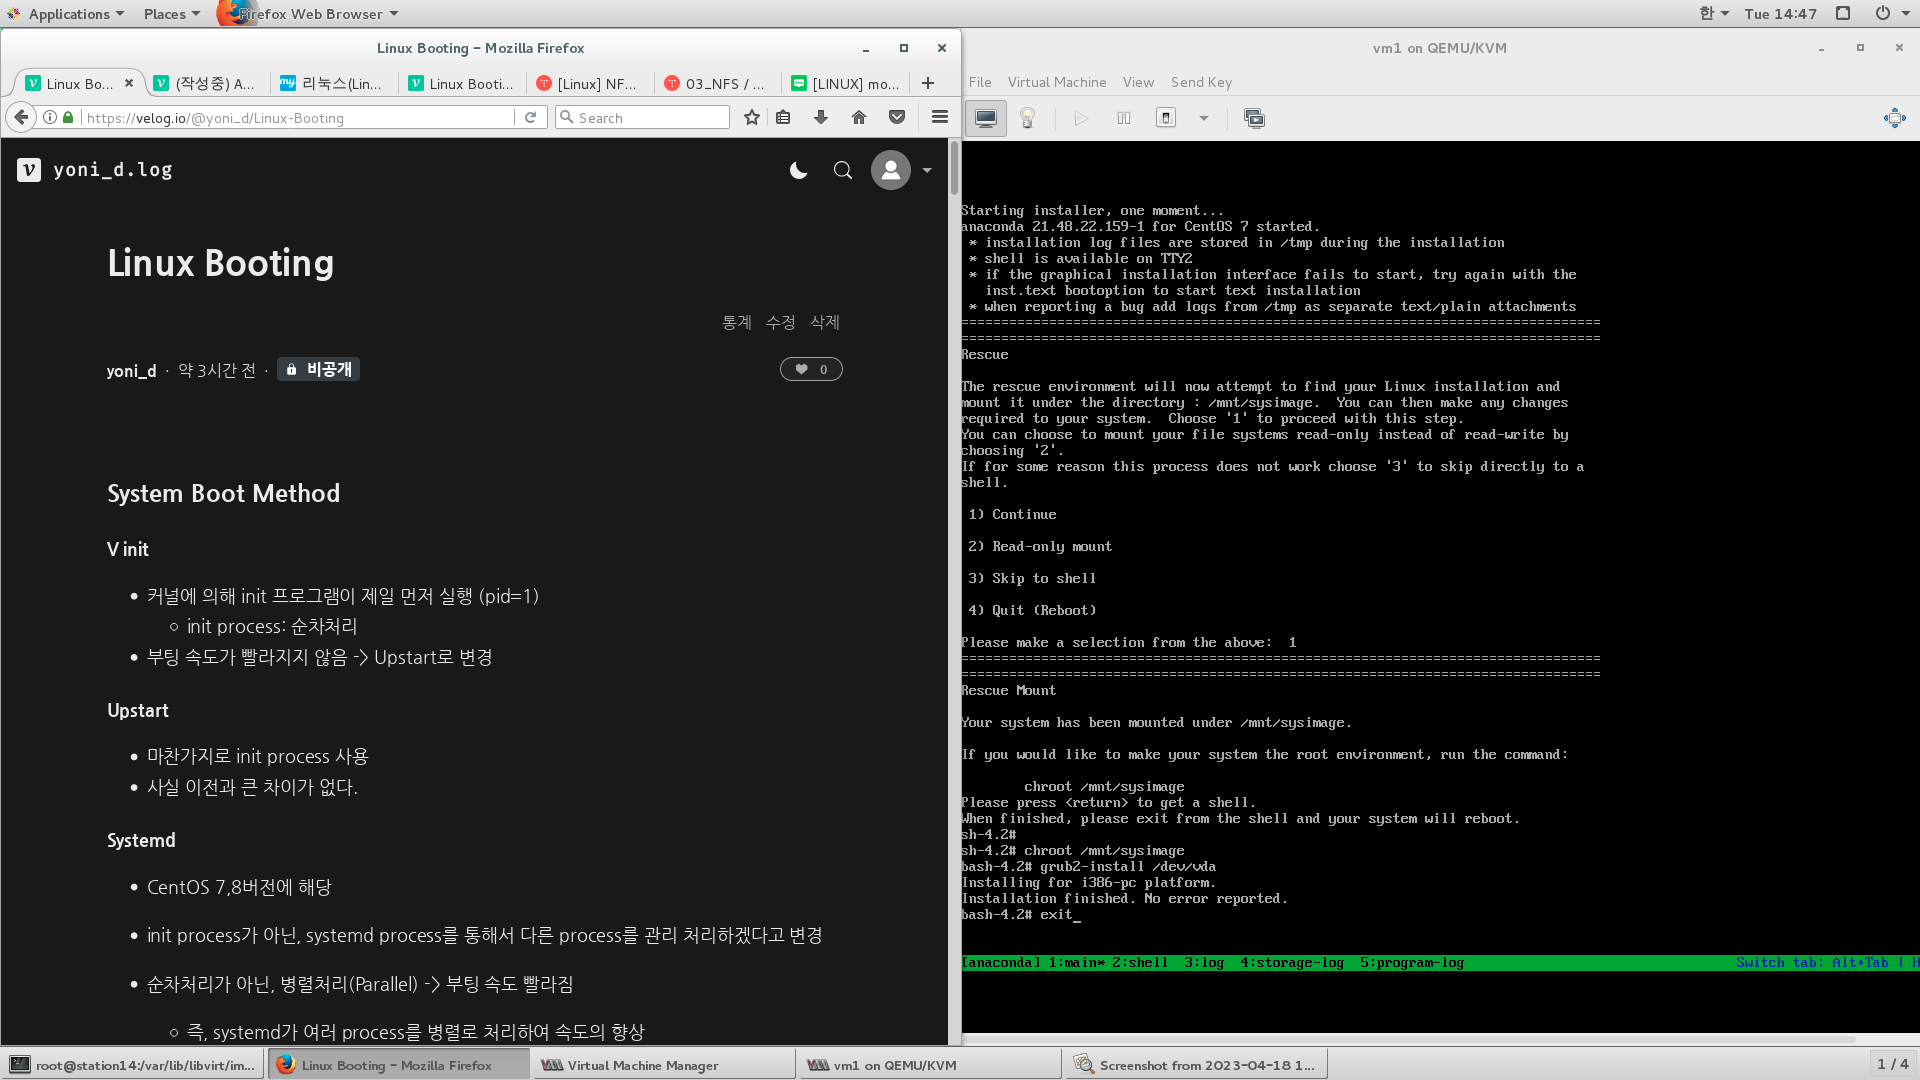Image resolution: width=1920 pixels, height=1080 pixels.
Task: Open the Firefox downloads arrow
Action: click(x=821, y=117)
